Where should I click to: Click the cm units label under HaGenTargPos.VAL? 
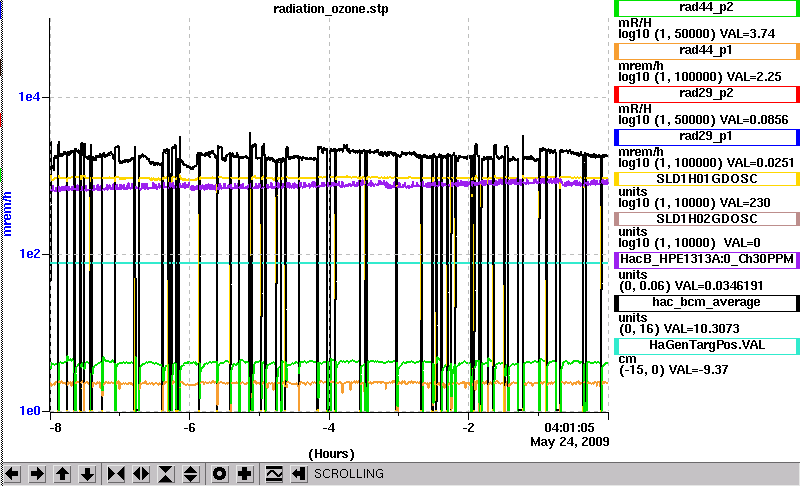628,360
